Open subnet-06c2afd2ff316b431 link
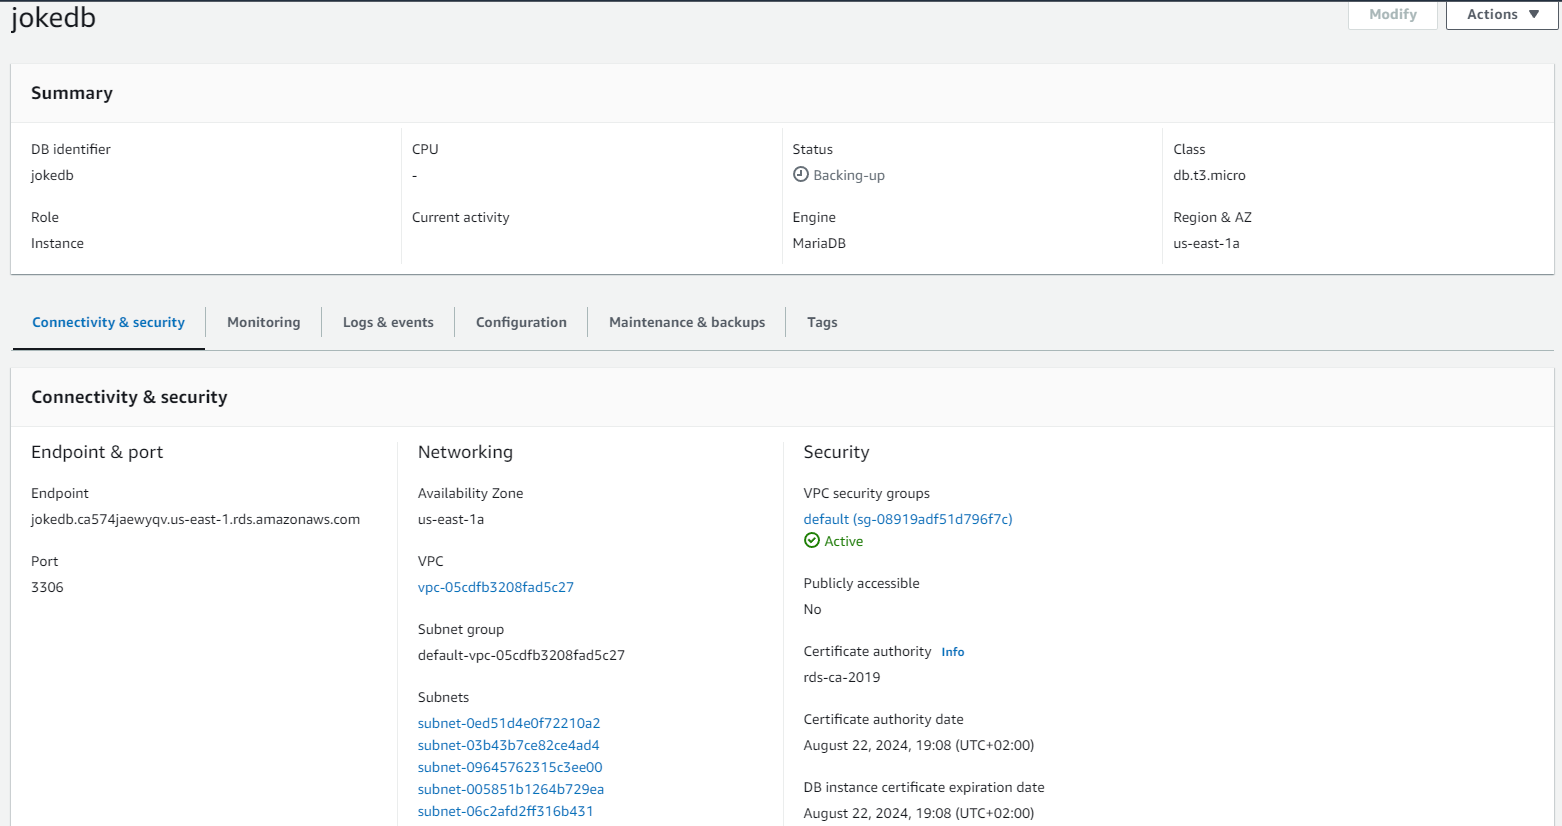Image resolution: width=1562 pixels, height=826 pixels. 505,811
